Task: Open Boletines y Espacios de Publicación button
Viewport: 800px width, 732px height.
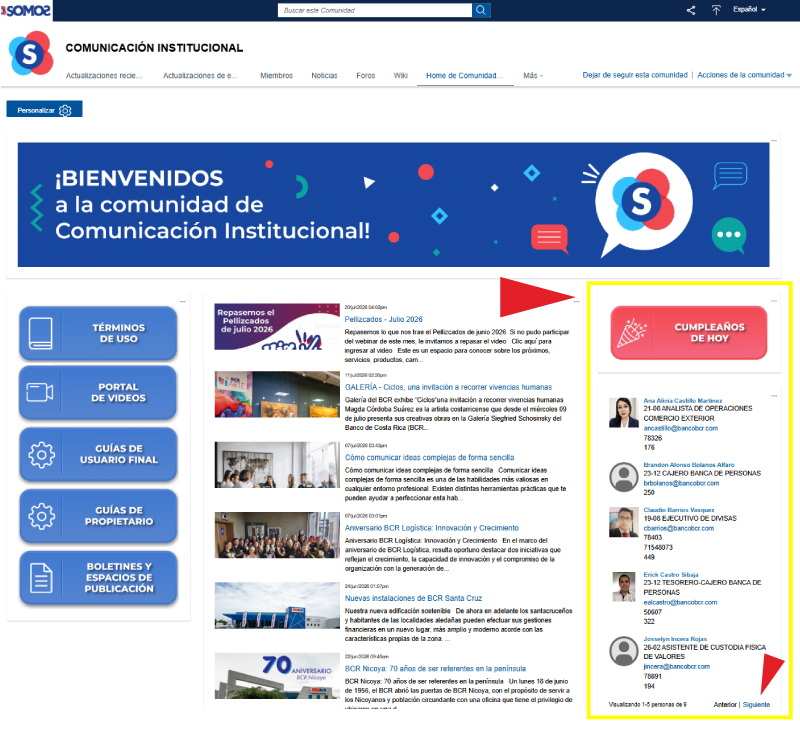Action: (x=98, y=577)
